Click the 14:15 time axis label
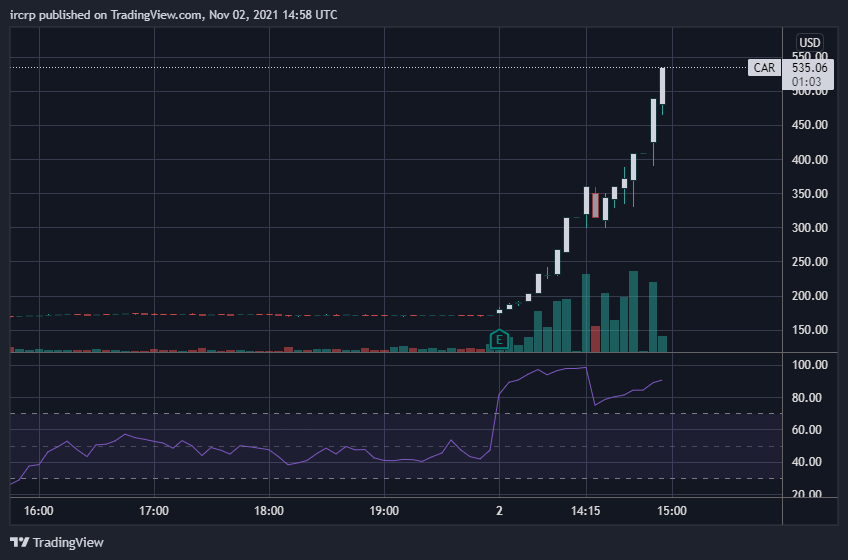 586,511
